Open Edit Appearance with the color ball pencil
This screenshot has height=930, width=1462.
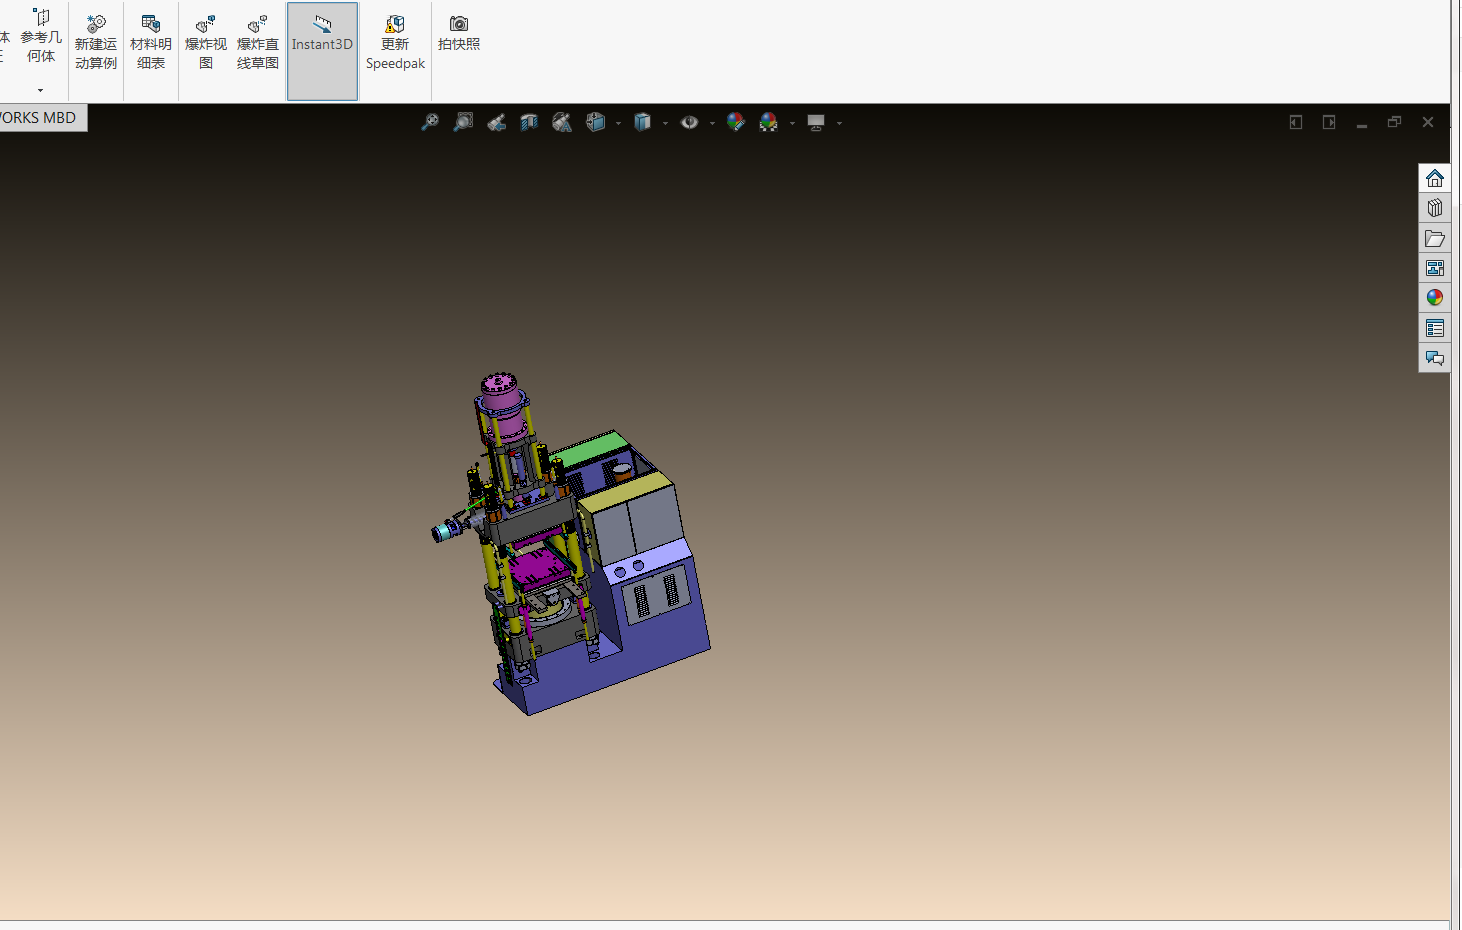pos(736,122)
